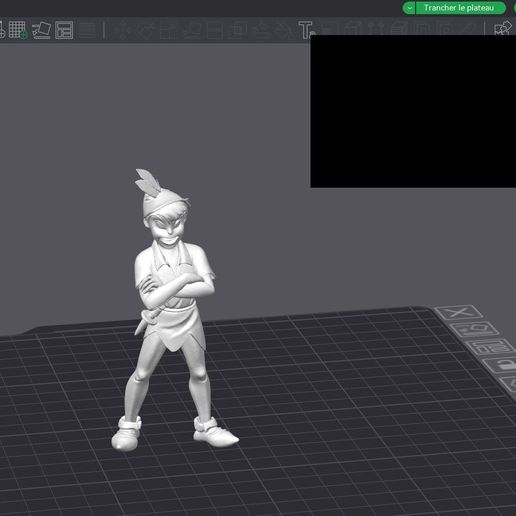Click the variable layer height icon
Image resolution: width=516 pixels, height=516 pixels.
[x=88, y=30]
